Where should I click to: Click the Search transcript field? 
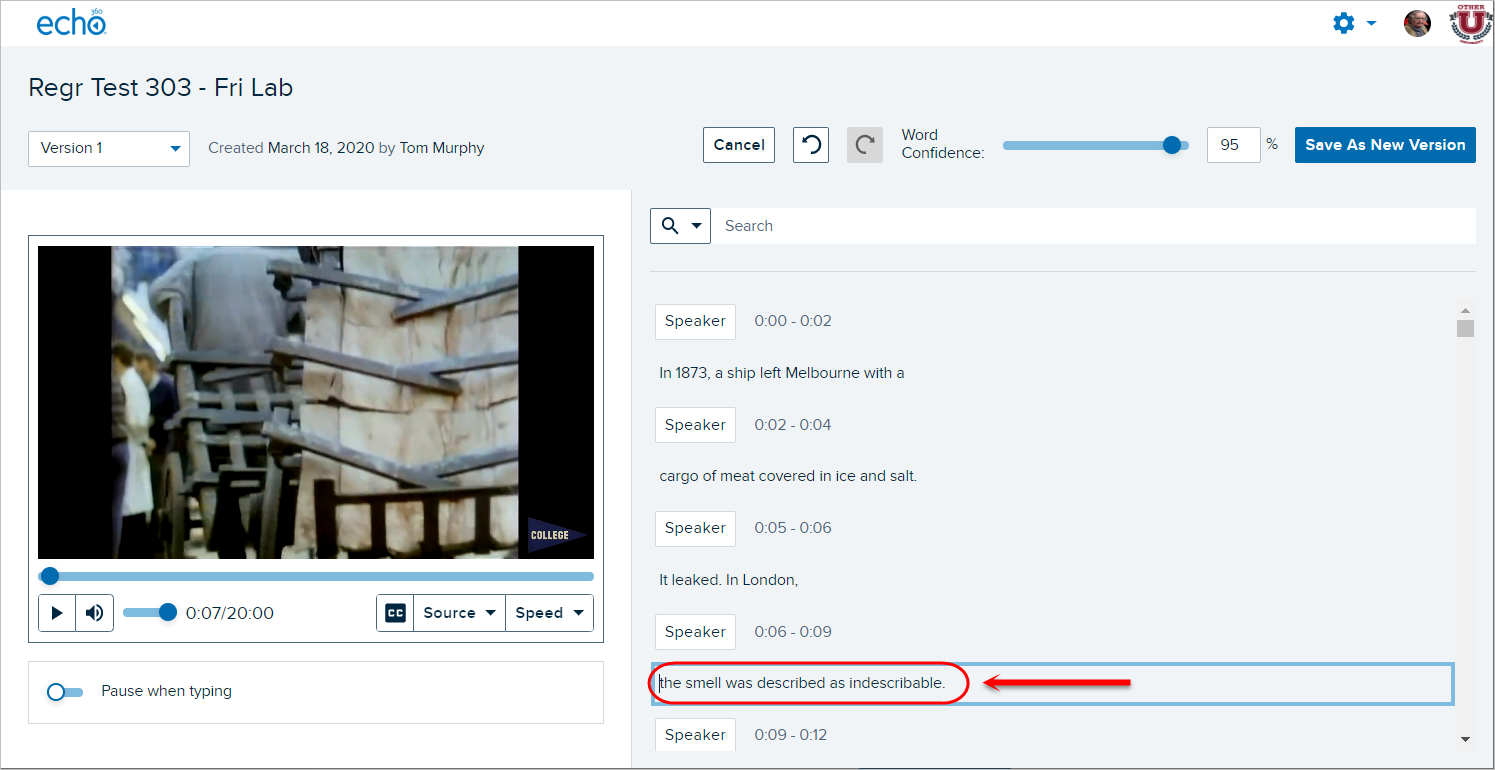click(x=1090, y=226)
